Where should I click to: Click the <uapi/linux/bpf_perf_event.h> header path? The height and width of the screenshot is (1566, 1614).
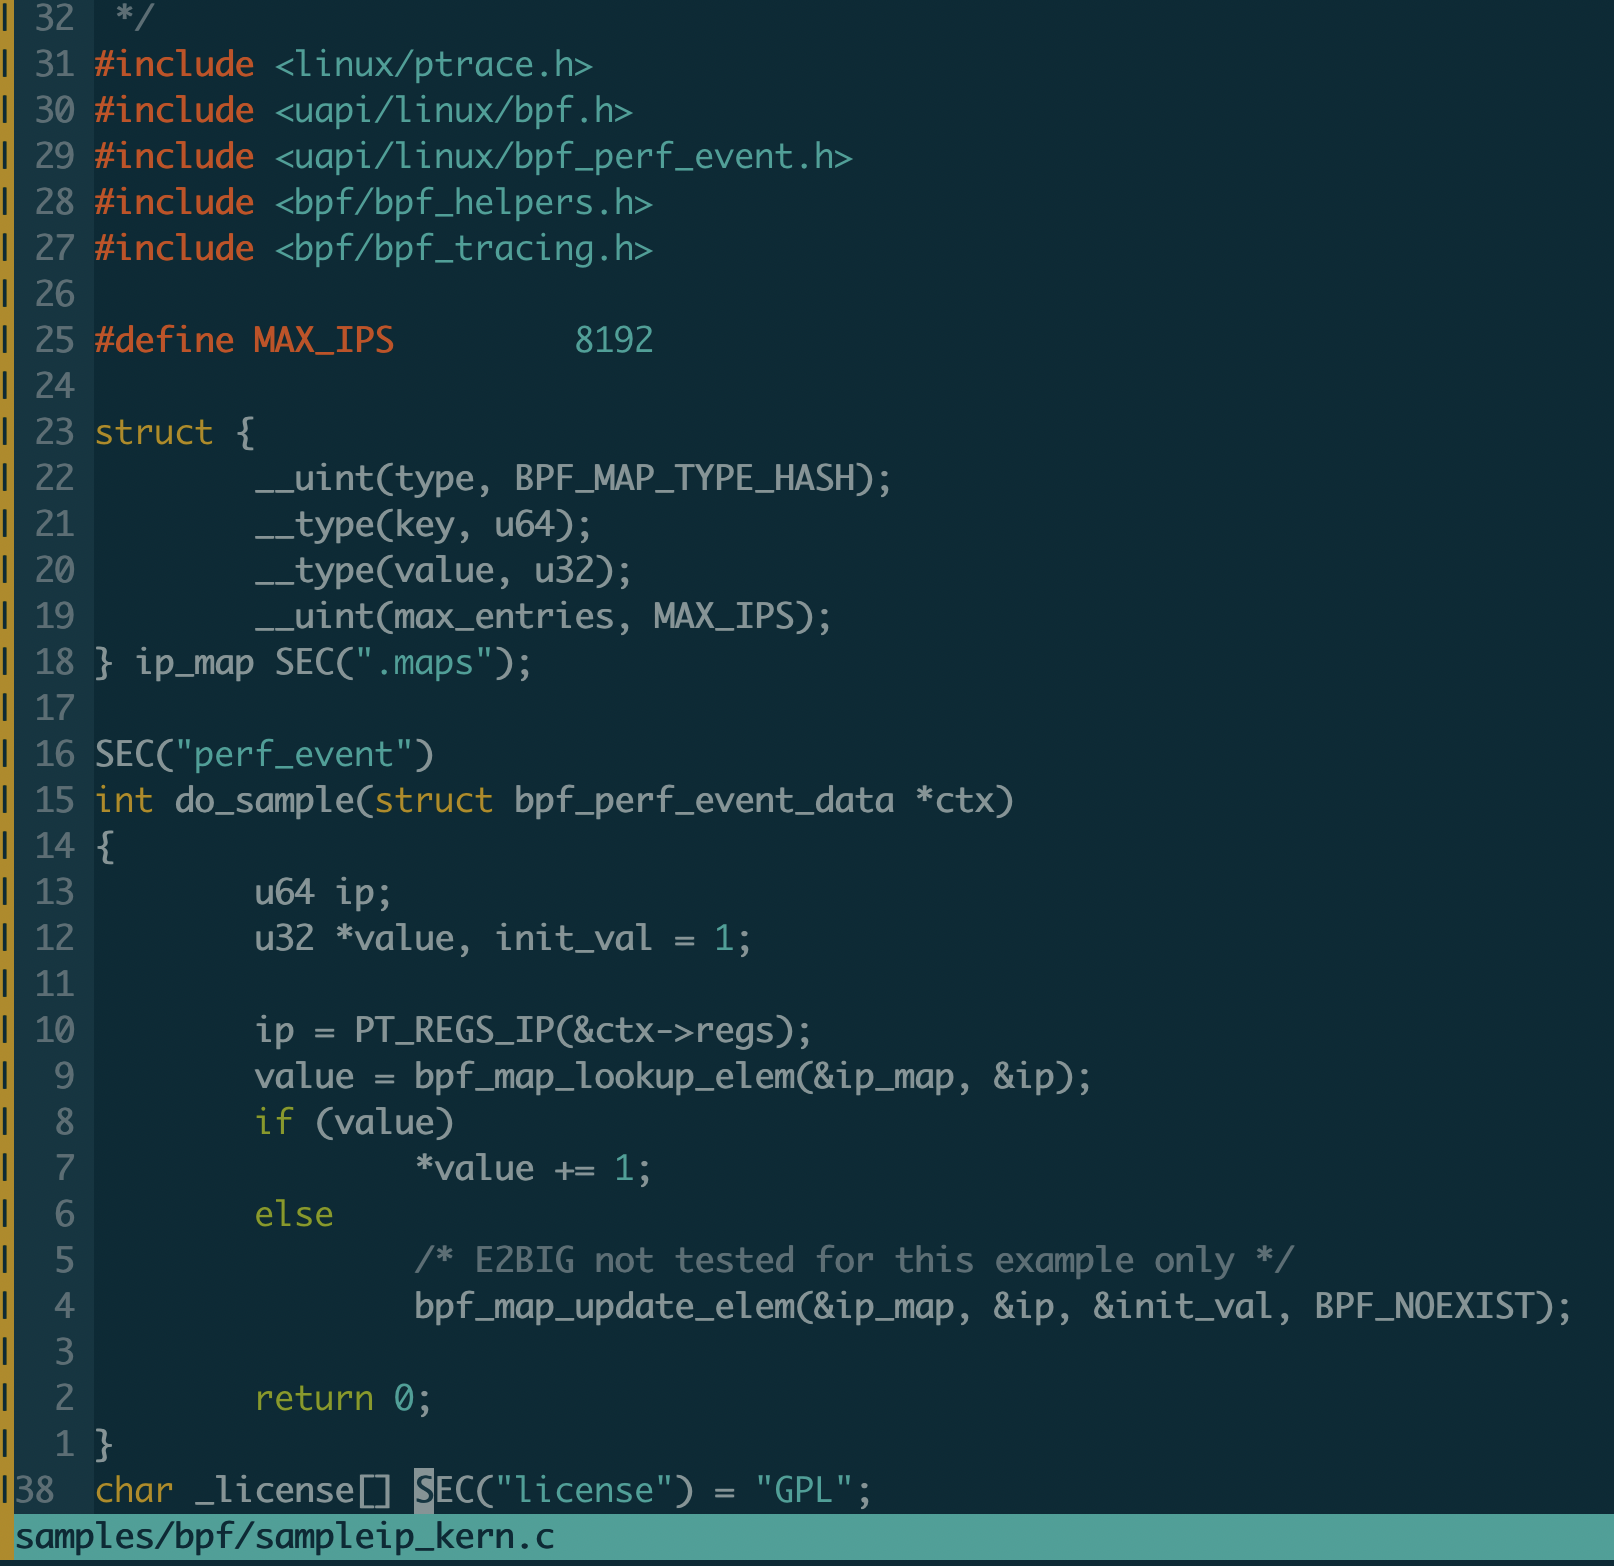[563, 157]
